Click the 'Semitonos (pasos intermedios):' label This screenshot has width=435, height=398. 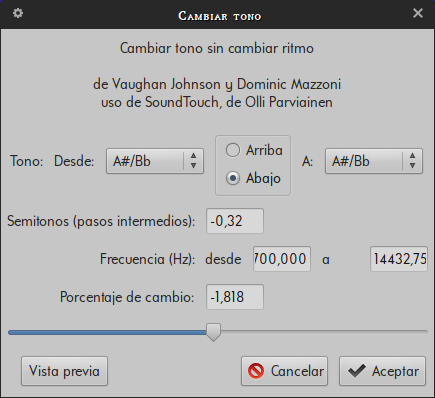[101, 221]
